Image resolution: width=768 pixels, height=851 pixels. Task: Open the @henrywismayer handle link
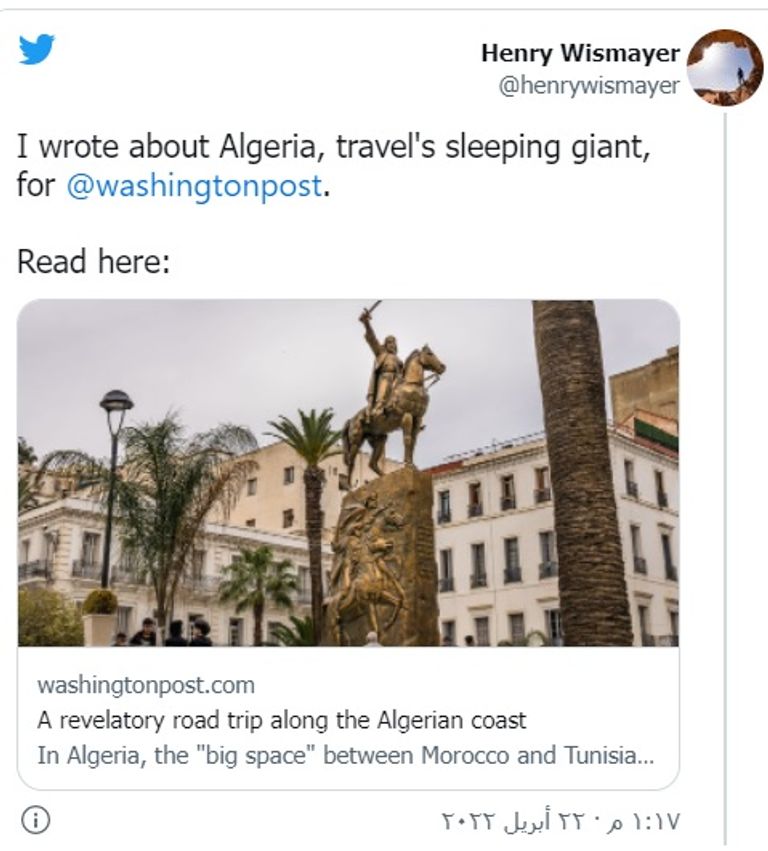click(589, 86)
